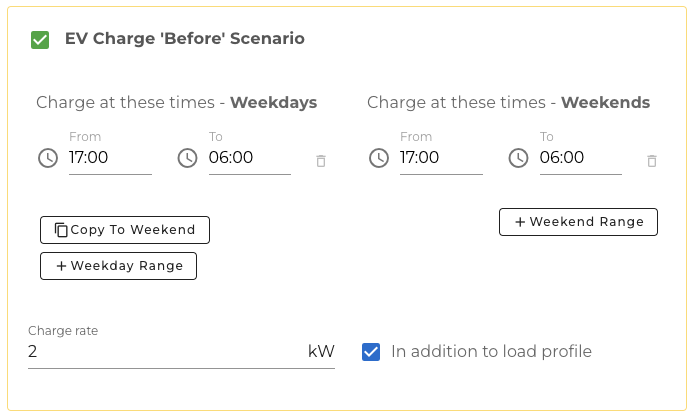692x415 pixels.
Task: Click the EV Charge 'Before' Scenario title
Action: [x=184, y=39]
